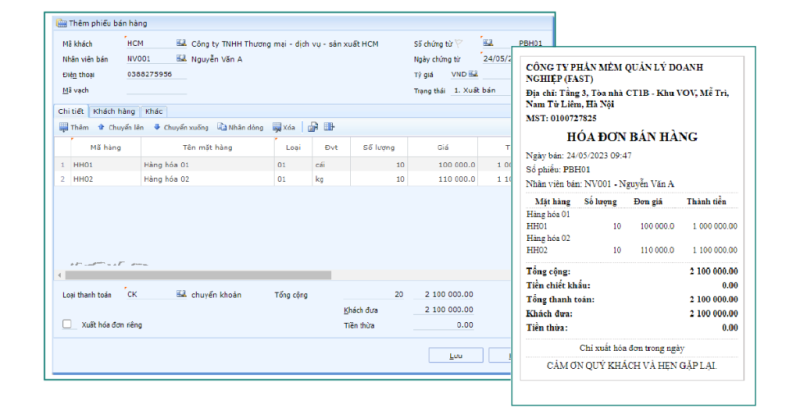The height and width of the screenshot is (418, 800).
Task: Click the grid's horizontal scrollbar thumb
Action: [198, 275]
